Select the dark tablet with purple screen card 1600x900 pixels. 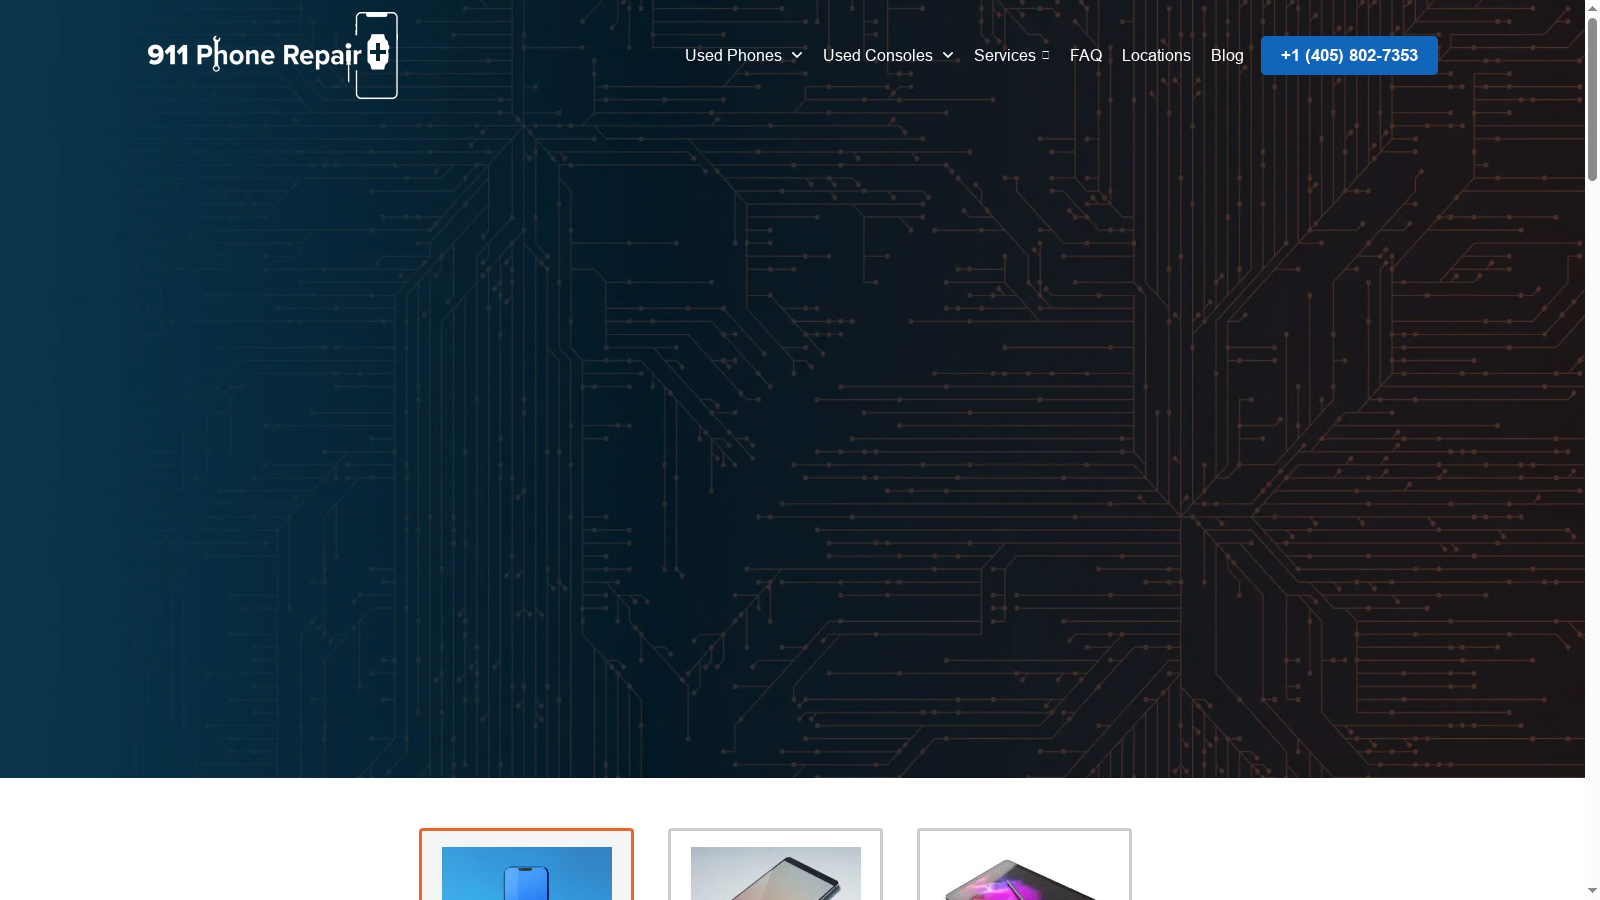coord(1024,865)
